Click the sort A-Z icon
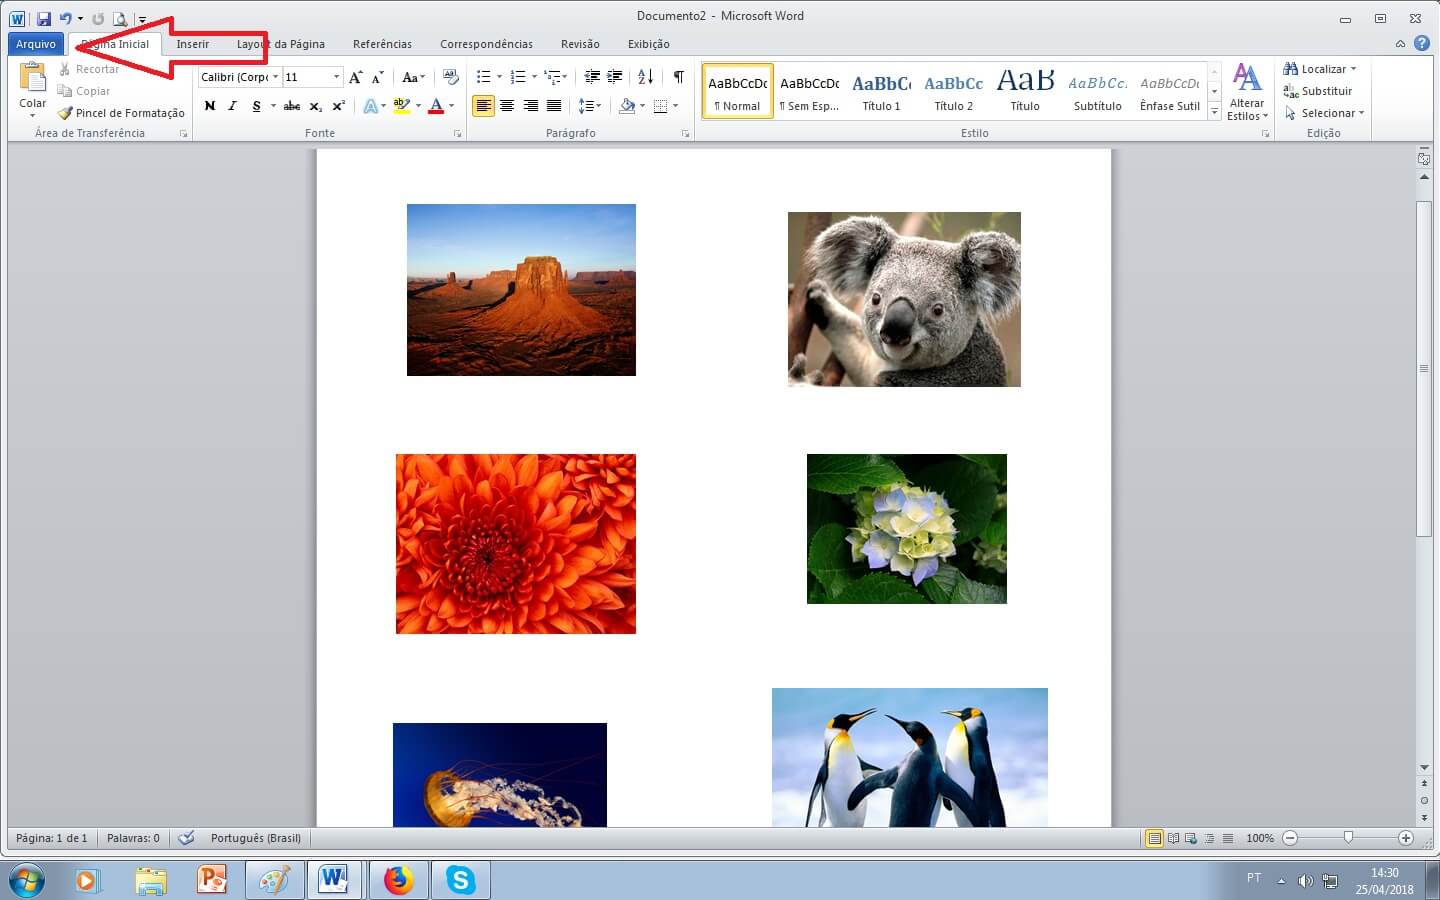This screenshot has width=1440, height=900. point(646,77)
